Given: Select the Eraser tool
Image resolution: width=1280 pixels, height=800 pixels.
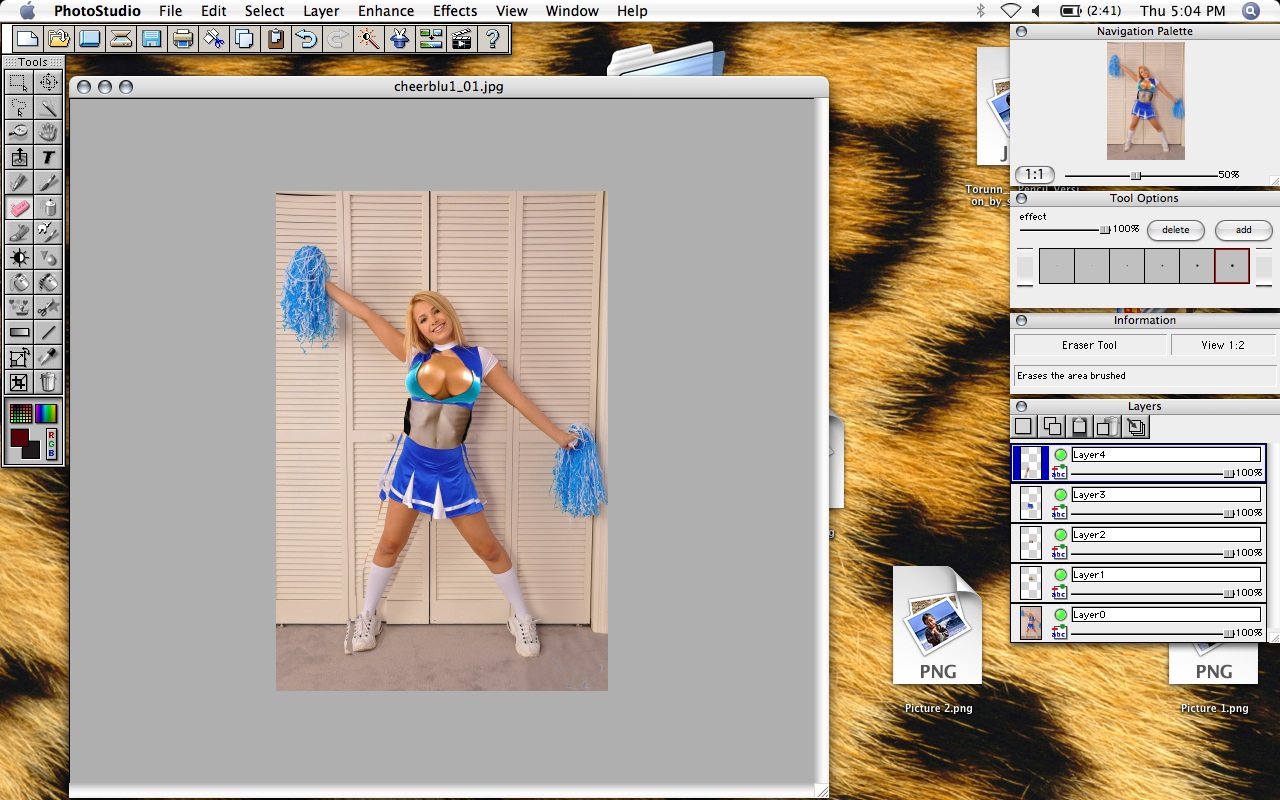Looking at the screenshot, I should point(19,207).
